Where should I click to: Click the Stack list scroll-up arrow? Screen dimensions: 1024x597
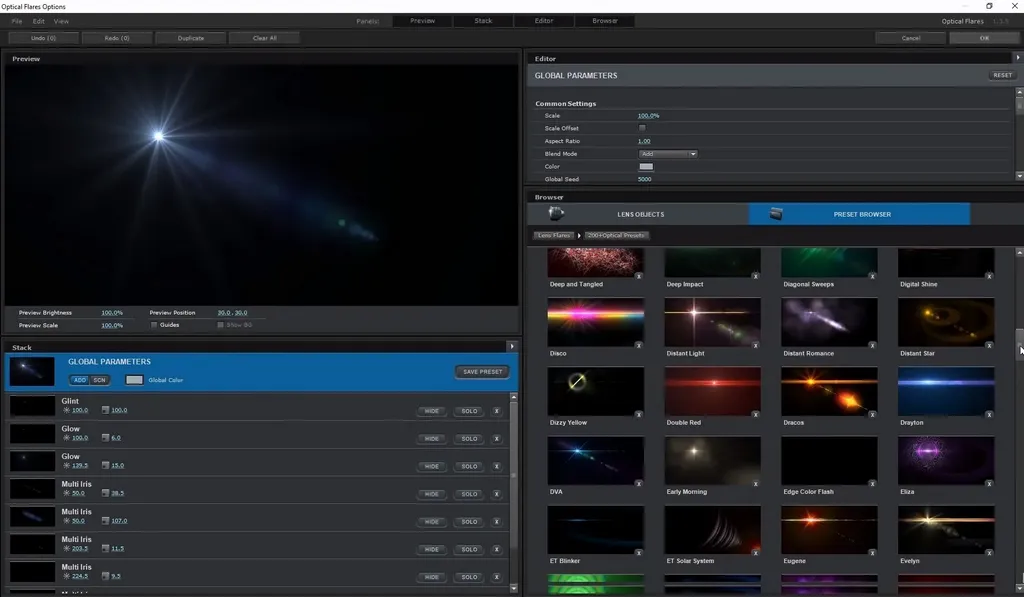514,396
